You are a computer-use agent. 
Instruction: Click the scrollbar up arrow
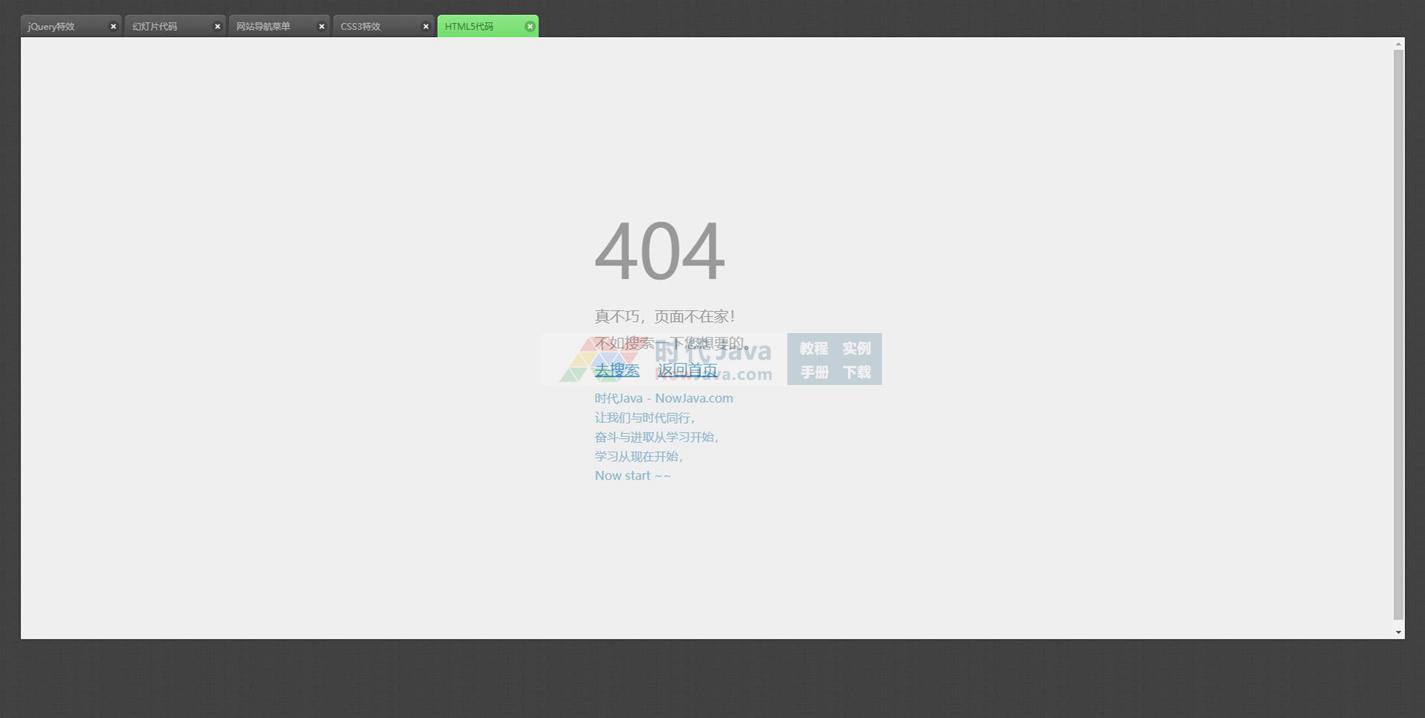point(1398,44)
